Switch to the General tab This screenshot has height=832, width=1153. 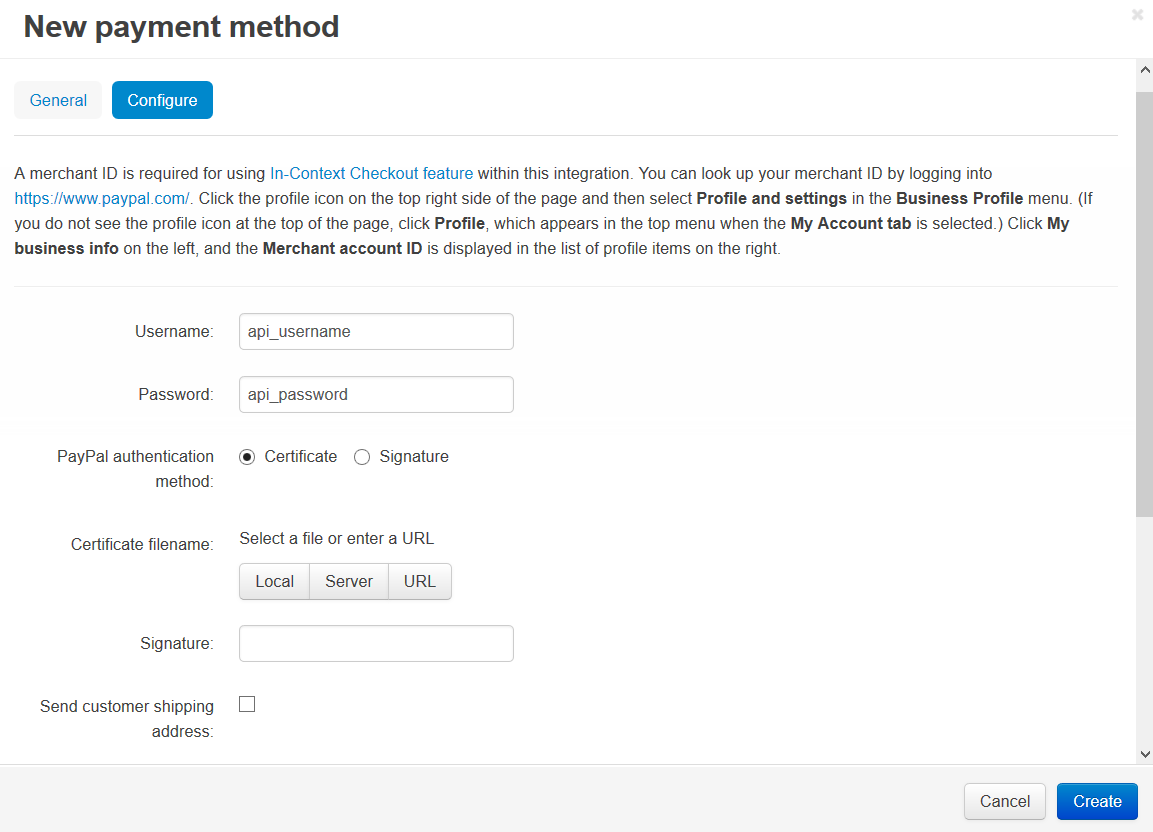[58, 100]
